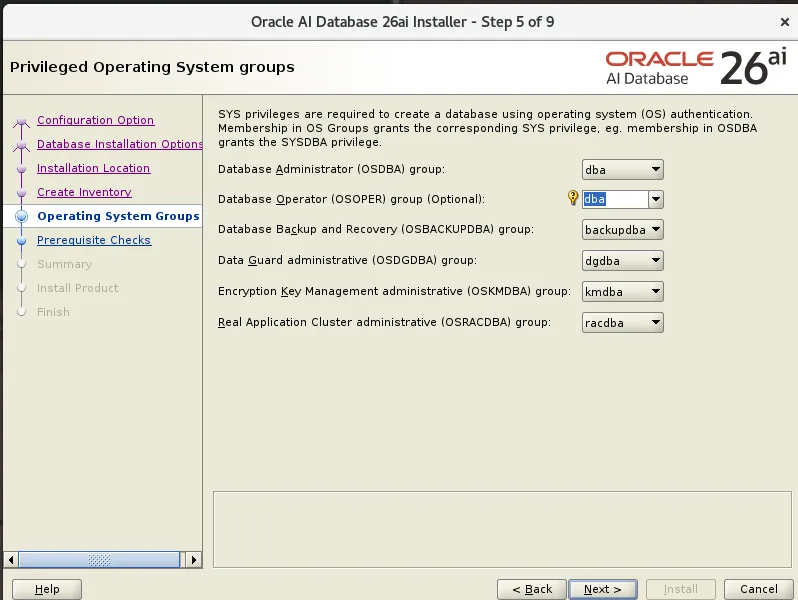The width and height of the screenshot is (798, 600).
Task: Click the Cancel button
Action: [758, 589]
